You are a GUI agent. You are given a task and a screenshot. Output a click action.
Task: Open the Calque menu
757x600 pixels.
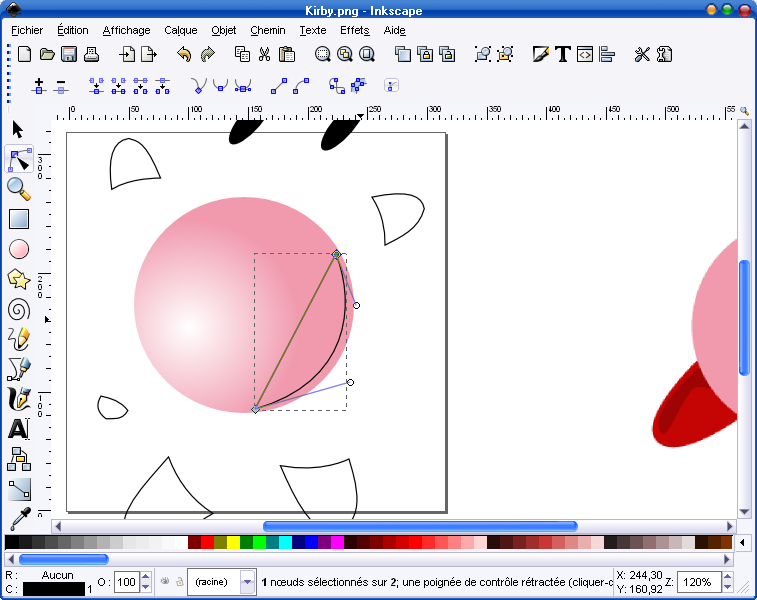click(x=181, y=30)
